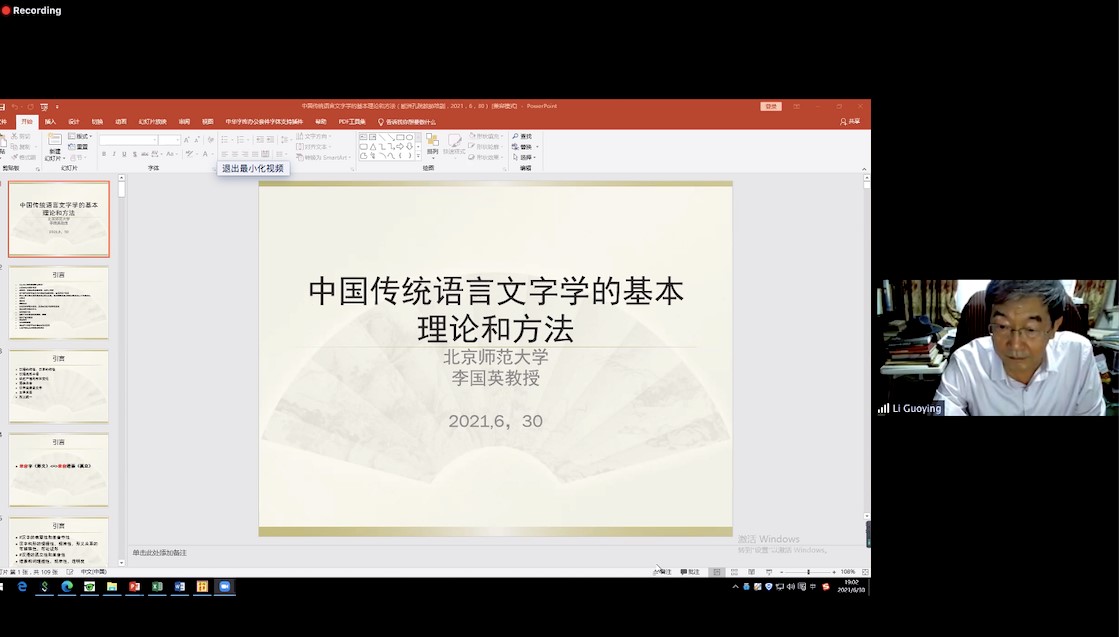The image size is (1119, 637).
Task: Toggle strikethrough formatting
Action: [145, 154]
